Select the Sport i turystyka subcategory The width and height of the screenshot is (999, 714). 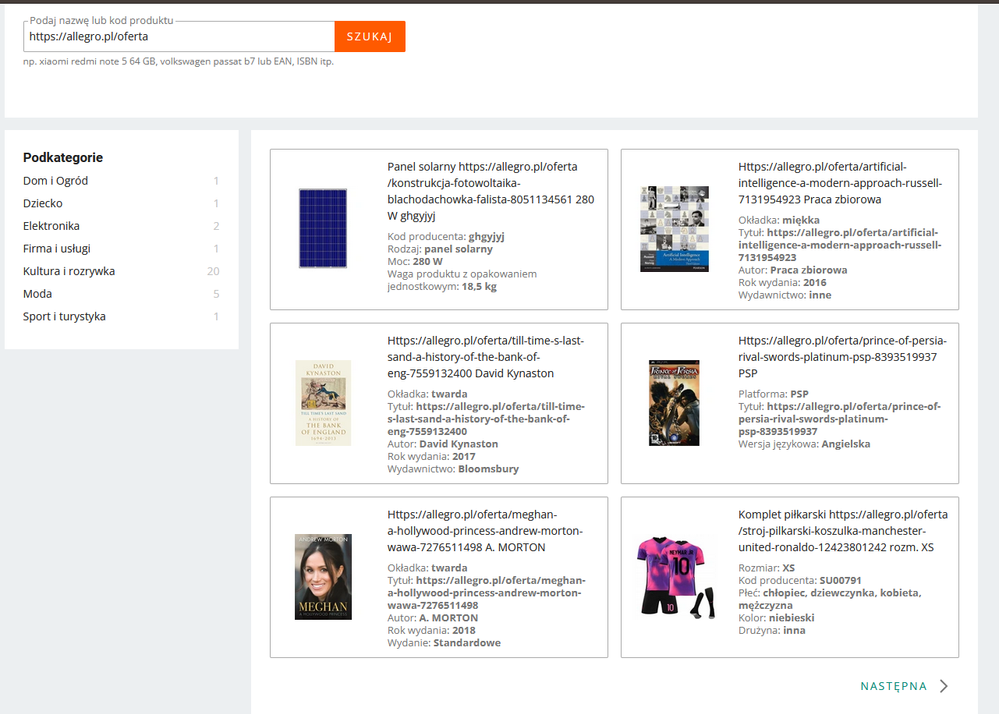tap(64, 317)
